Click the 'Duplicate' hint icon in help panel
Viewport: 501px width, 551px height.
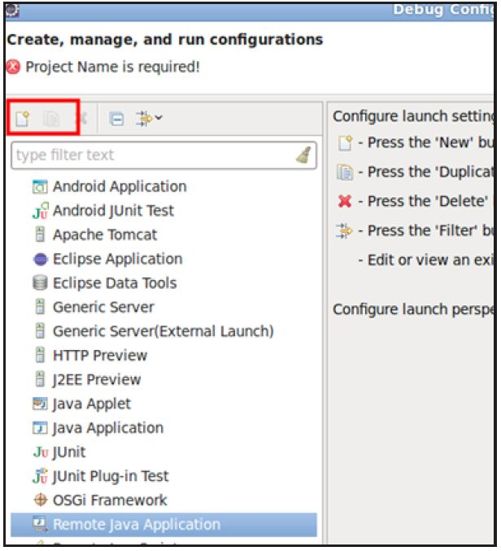(345, 172)
